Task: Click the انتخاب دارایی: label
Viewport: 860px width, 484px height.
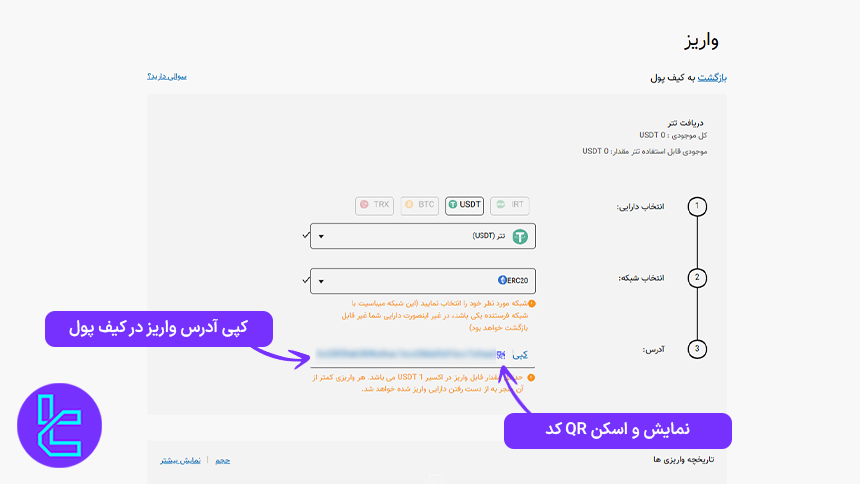Action: (x=640, y=207)
